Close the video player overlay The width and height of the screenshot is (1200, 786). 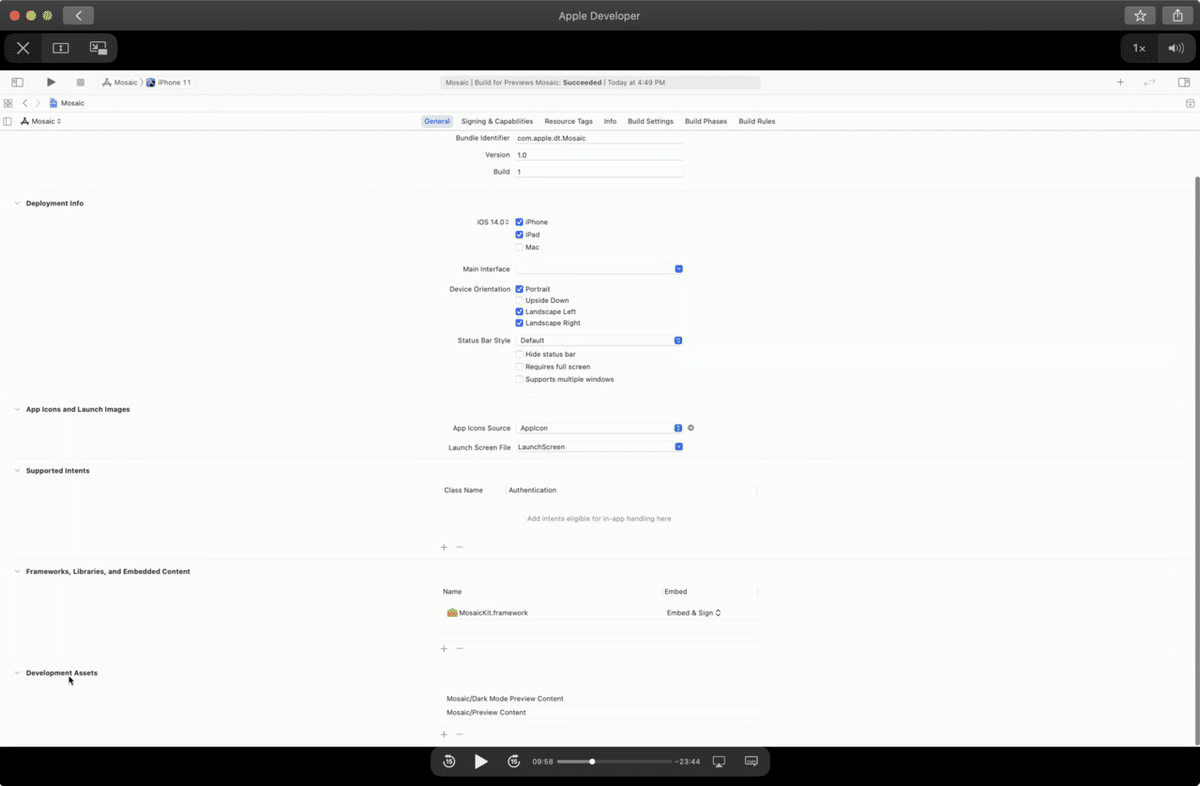[x=23, y=48]
